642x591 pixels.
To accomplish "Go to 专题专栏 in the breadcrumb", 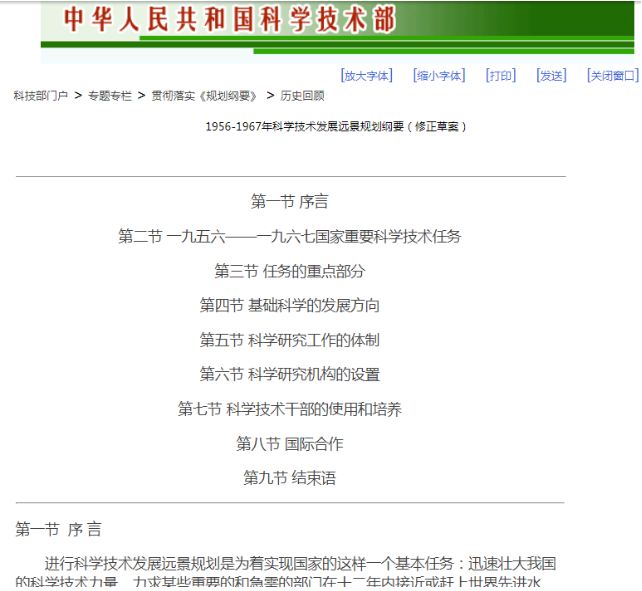I will point(109,96).
